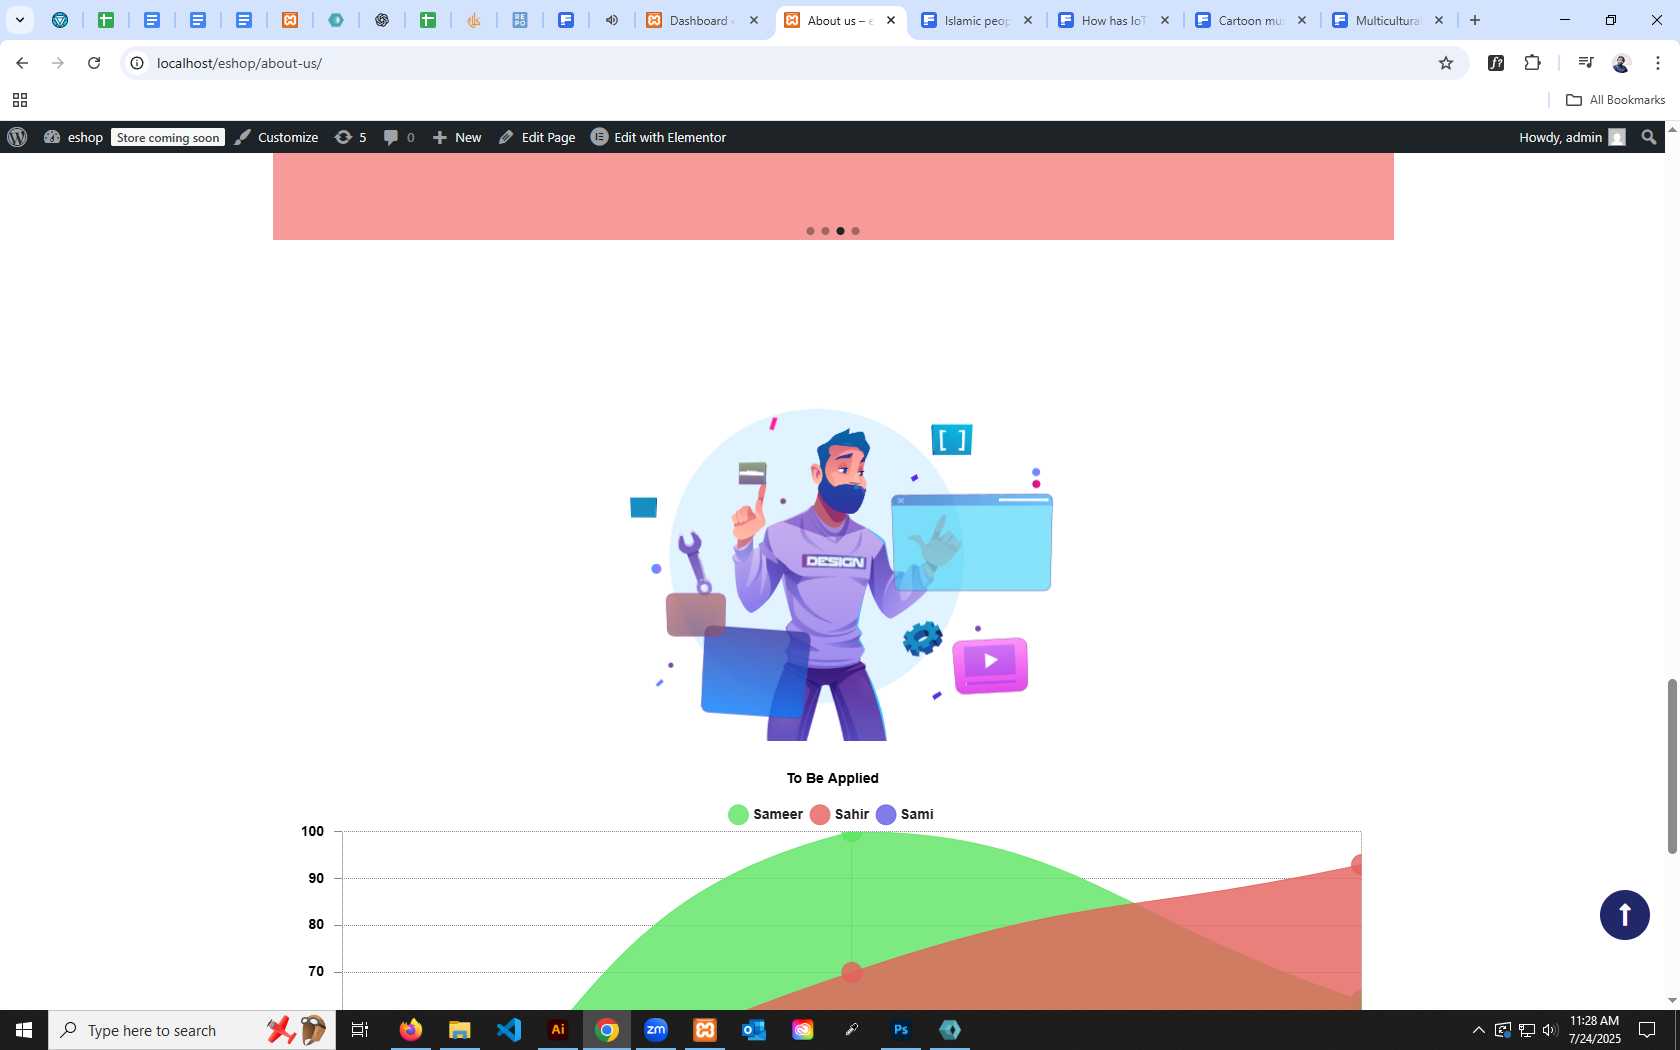This screenshot has width=1680, height=1050.
Task: Click Edit with Elementor
Action: click(658, 137)
